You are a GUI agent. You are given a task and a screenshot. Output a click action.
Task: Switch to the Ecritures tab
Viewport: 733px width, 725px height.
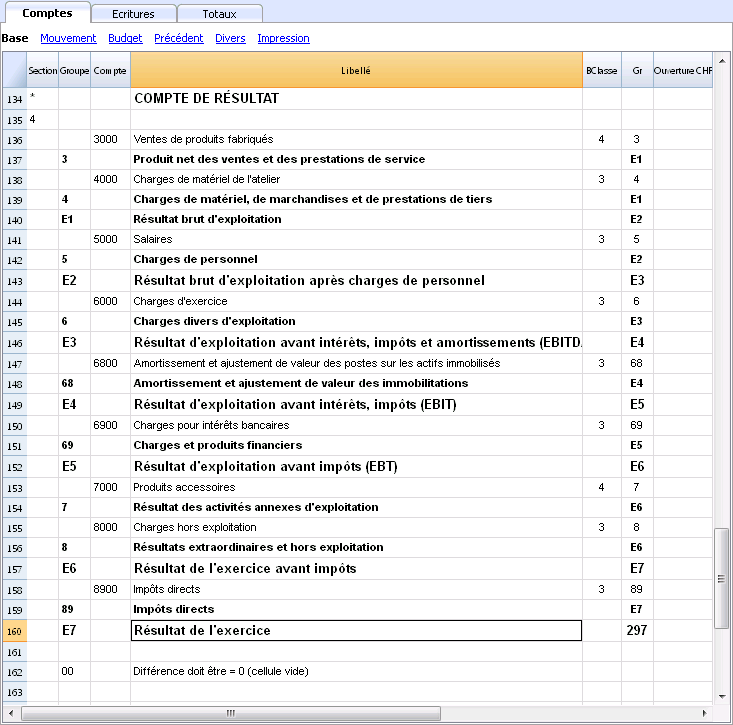click(134, 14)
